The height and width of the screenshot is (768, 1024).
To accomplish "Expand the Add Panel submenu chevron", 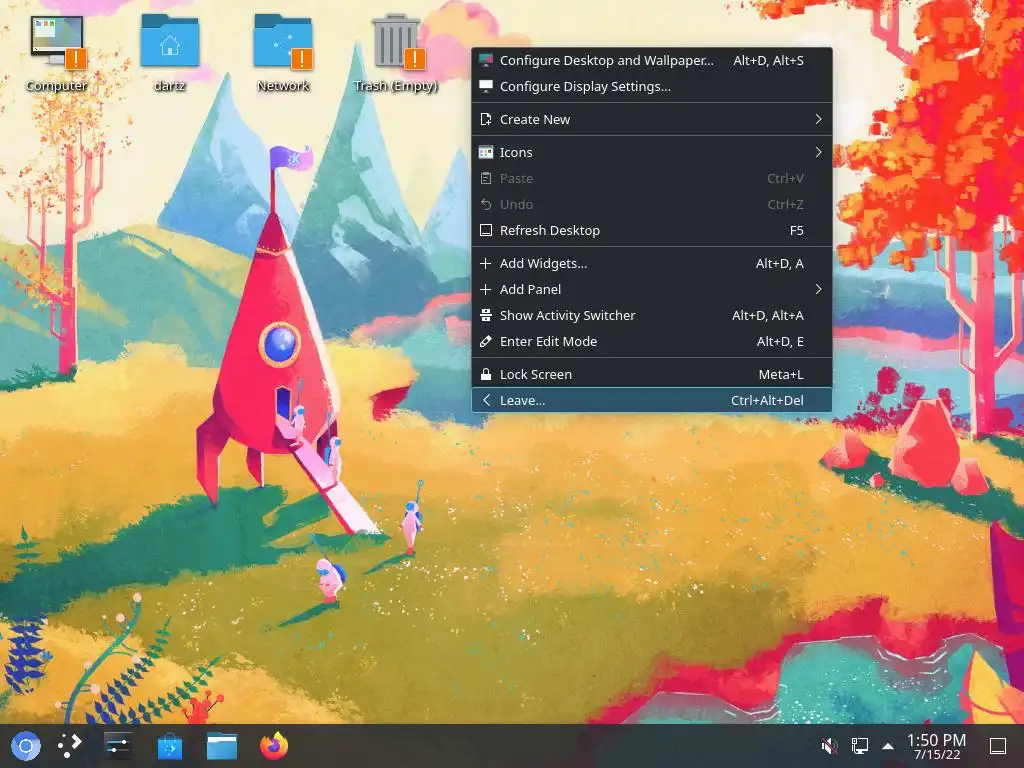I will tap(818, 289).
